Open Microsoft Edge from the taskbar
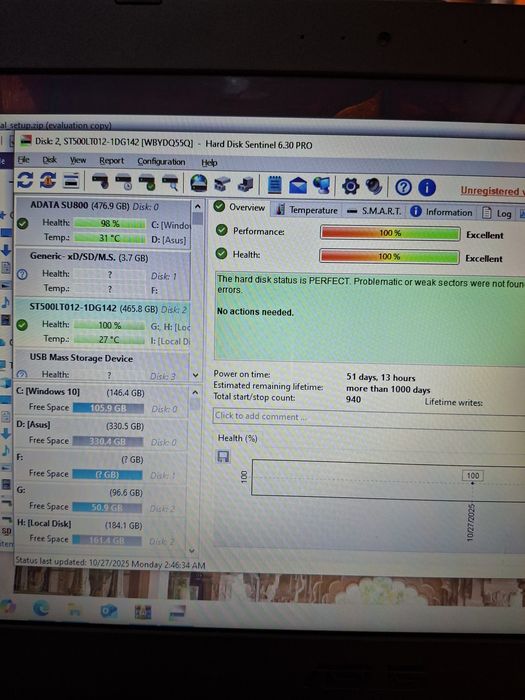This screenshot has width=525, height=700. (41, 608)
